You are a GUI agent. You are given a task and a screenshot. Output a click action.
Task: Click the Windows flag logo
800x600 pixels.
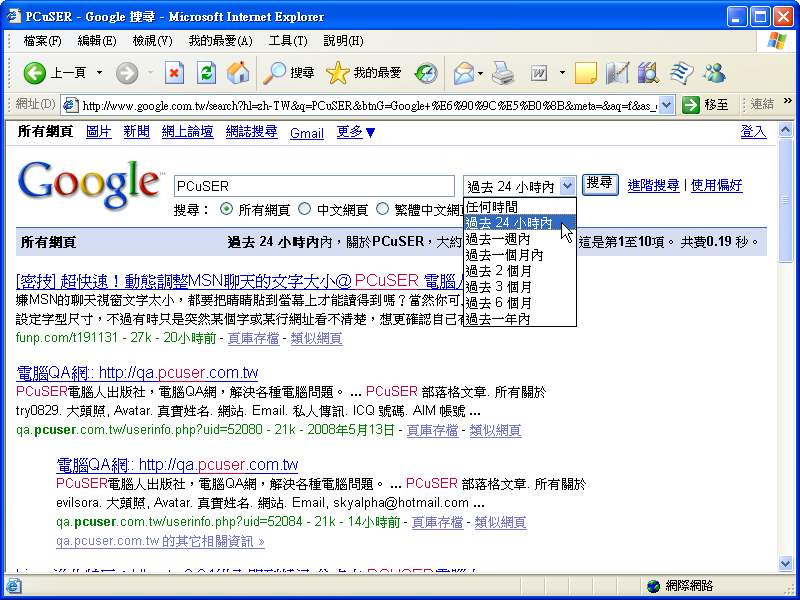pos(777,41)
